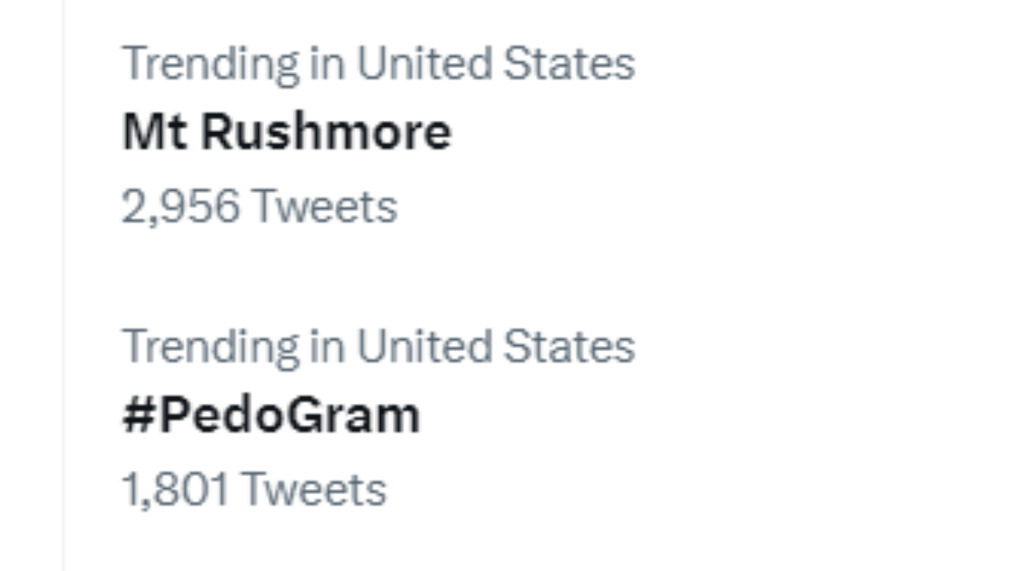Click the trends panel left border line
Viewport: 1024px width, 571px height.
(x=64, y=286)
